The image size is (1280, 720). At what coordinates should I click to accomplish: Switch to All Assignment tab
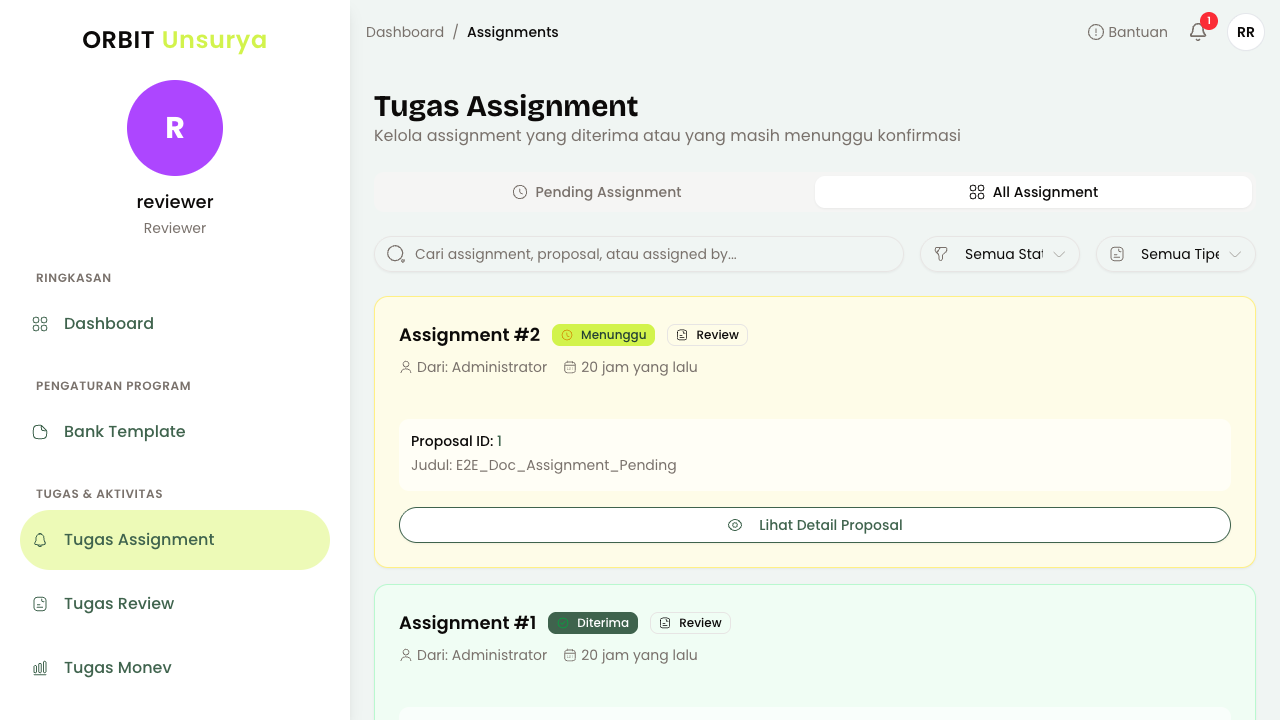(1033, 192)
